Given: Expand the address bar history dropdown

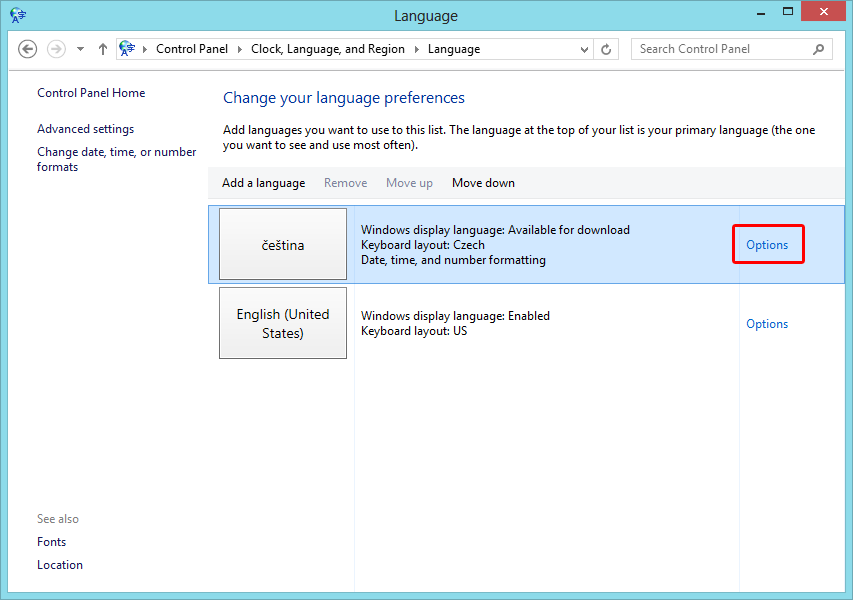Looking at the screenshot, I should pos(585,49).
